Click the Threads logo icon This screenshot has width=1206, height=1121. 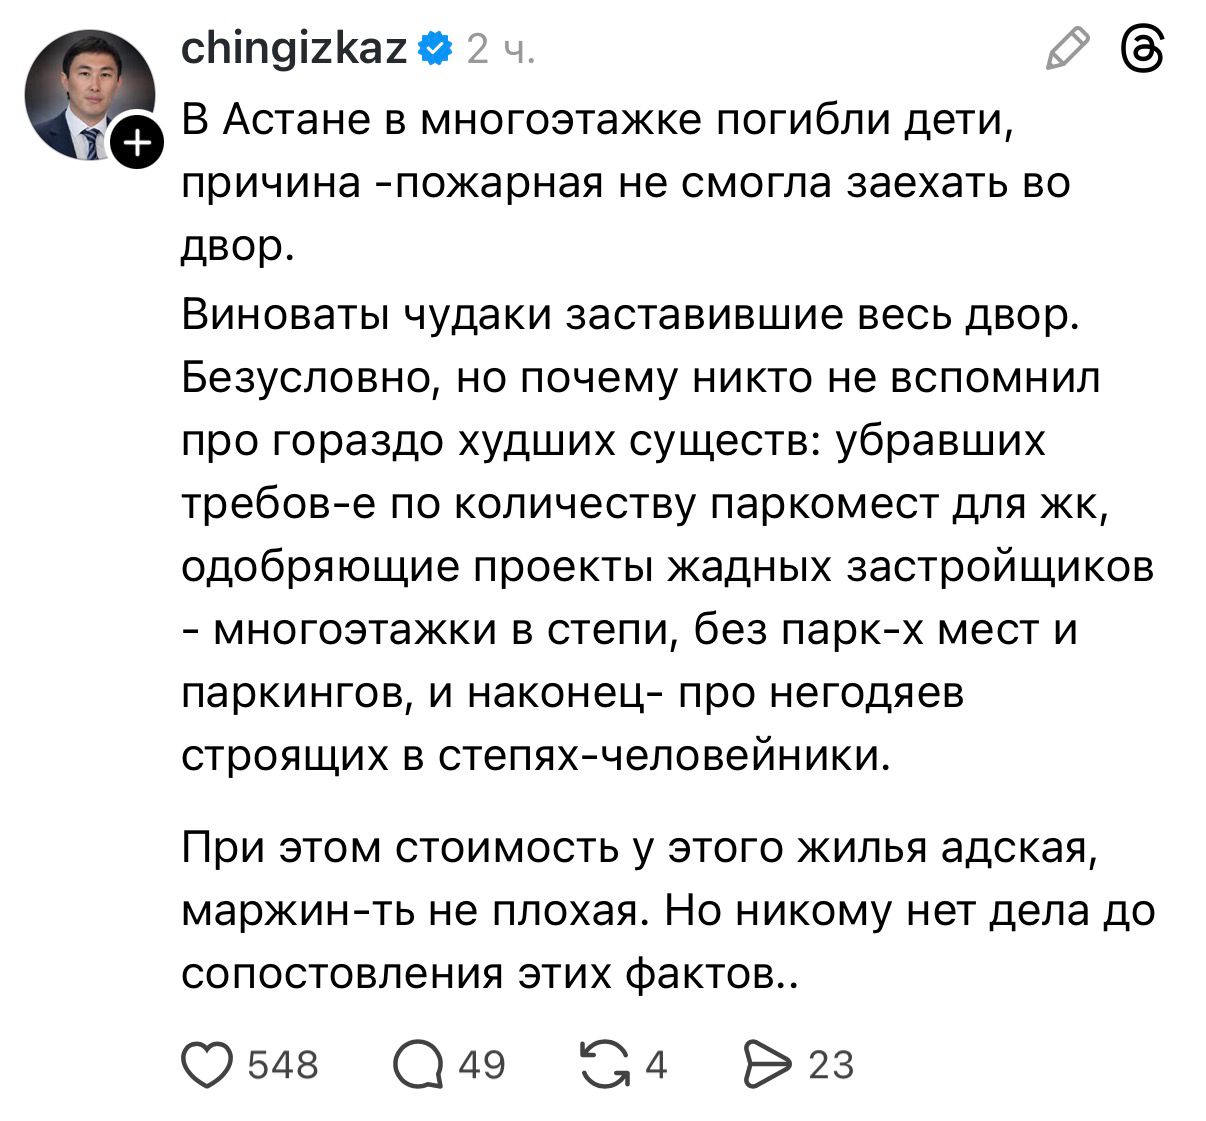coord(1143,49)
